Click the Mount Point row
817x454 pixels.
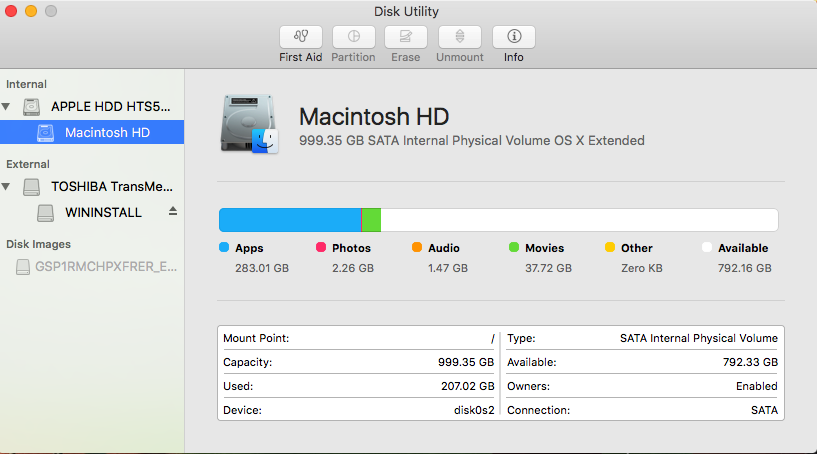(x=358, y=338)
